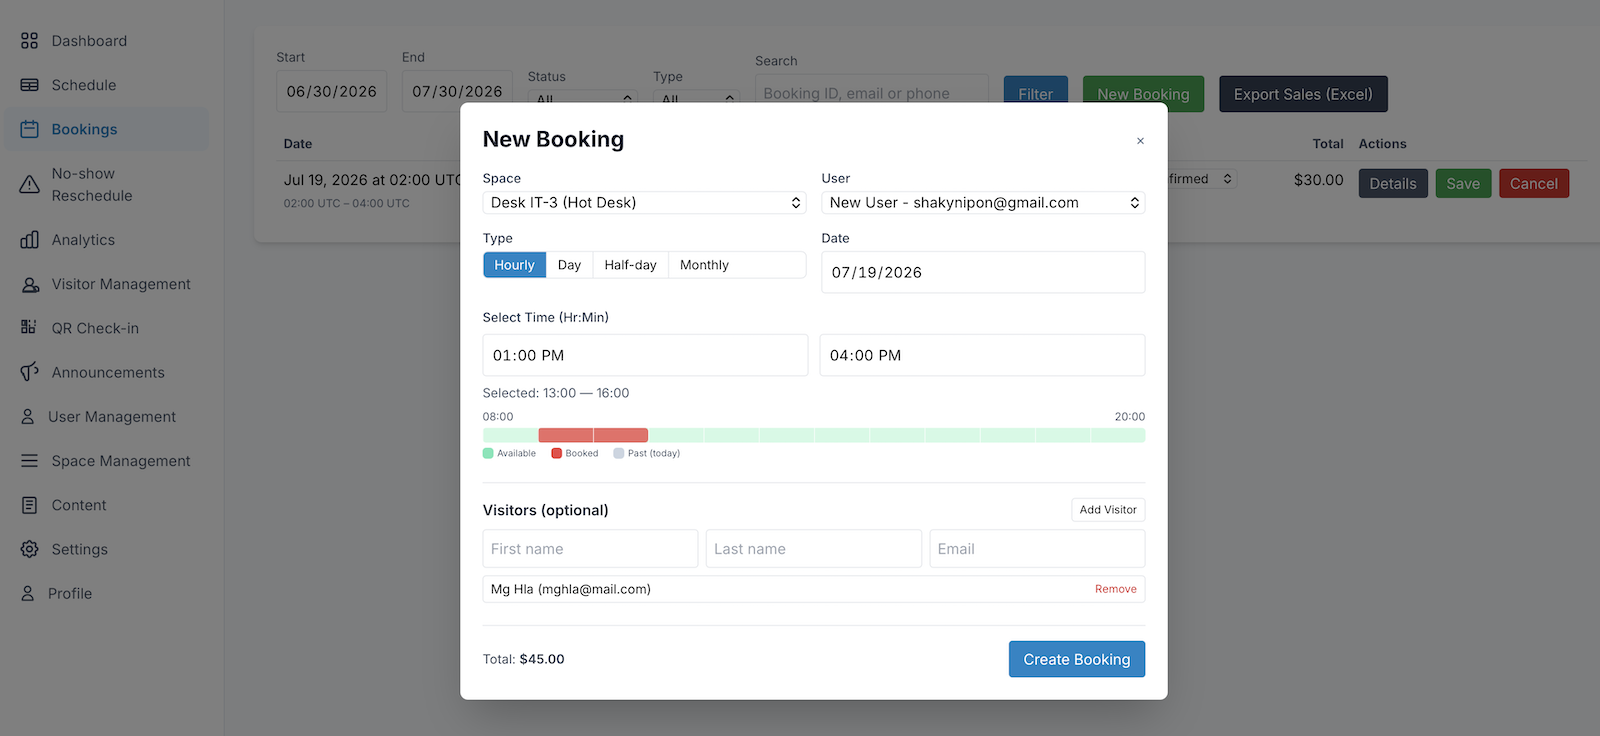Open the Type filter dropdown
Image resolution: width=1600 pixels, height=736 pixels.
[x=697, y=97]
